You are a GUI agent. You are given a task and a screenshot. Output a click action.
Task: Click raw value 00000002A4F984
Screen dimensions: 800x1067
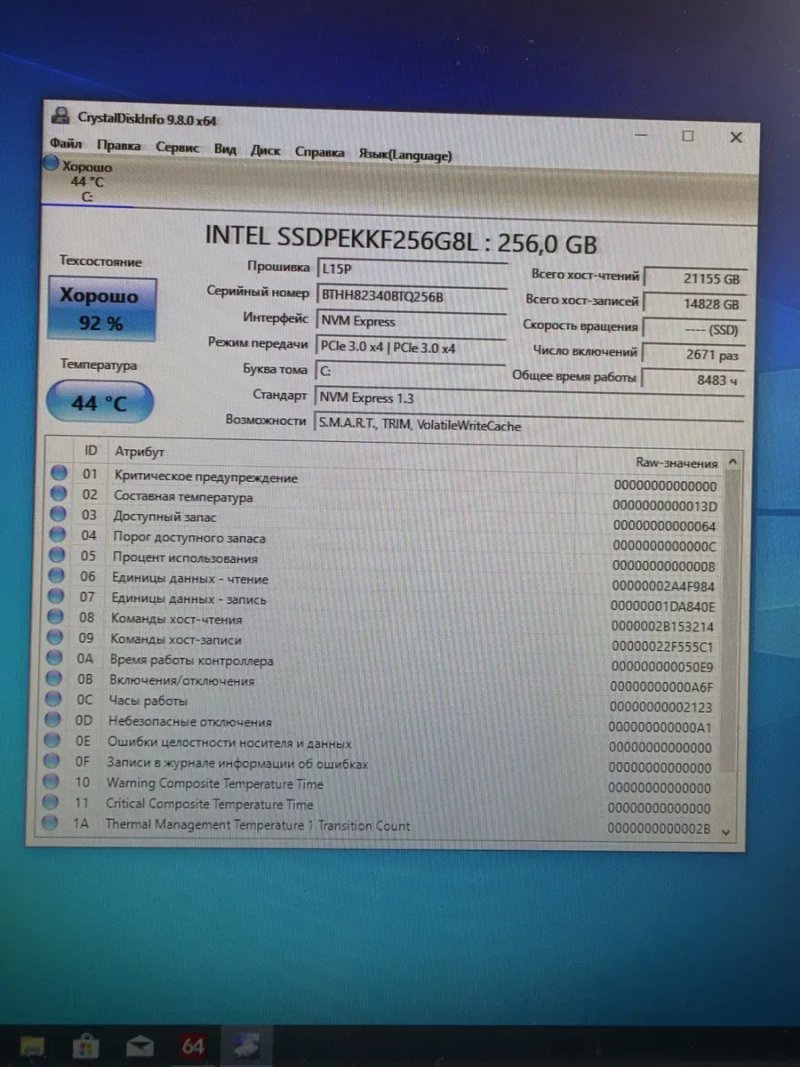click(x=663, y=586)
